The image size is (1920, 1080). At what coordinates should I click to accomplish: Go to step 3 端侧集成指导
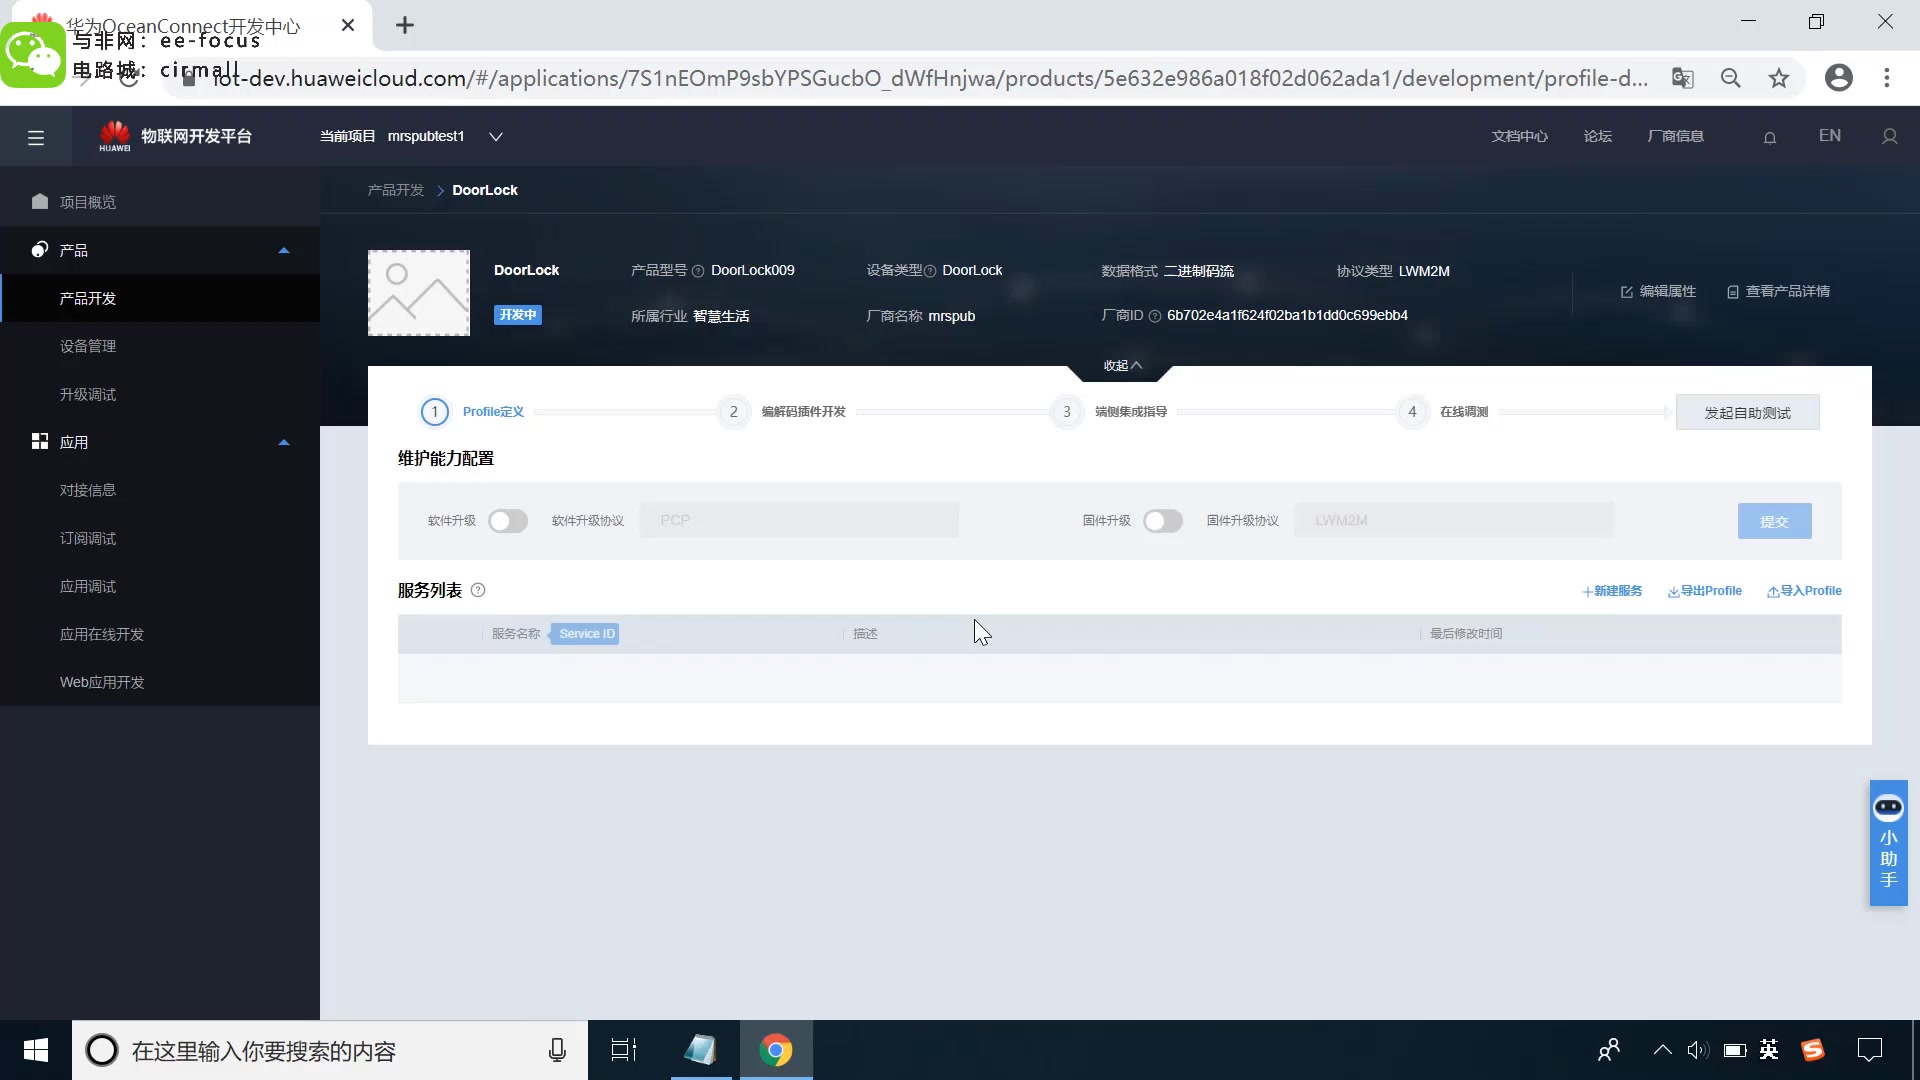click(x=1110, y=412)
